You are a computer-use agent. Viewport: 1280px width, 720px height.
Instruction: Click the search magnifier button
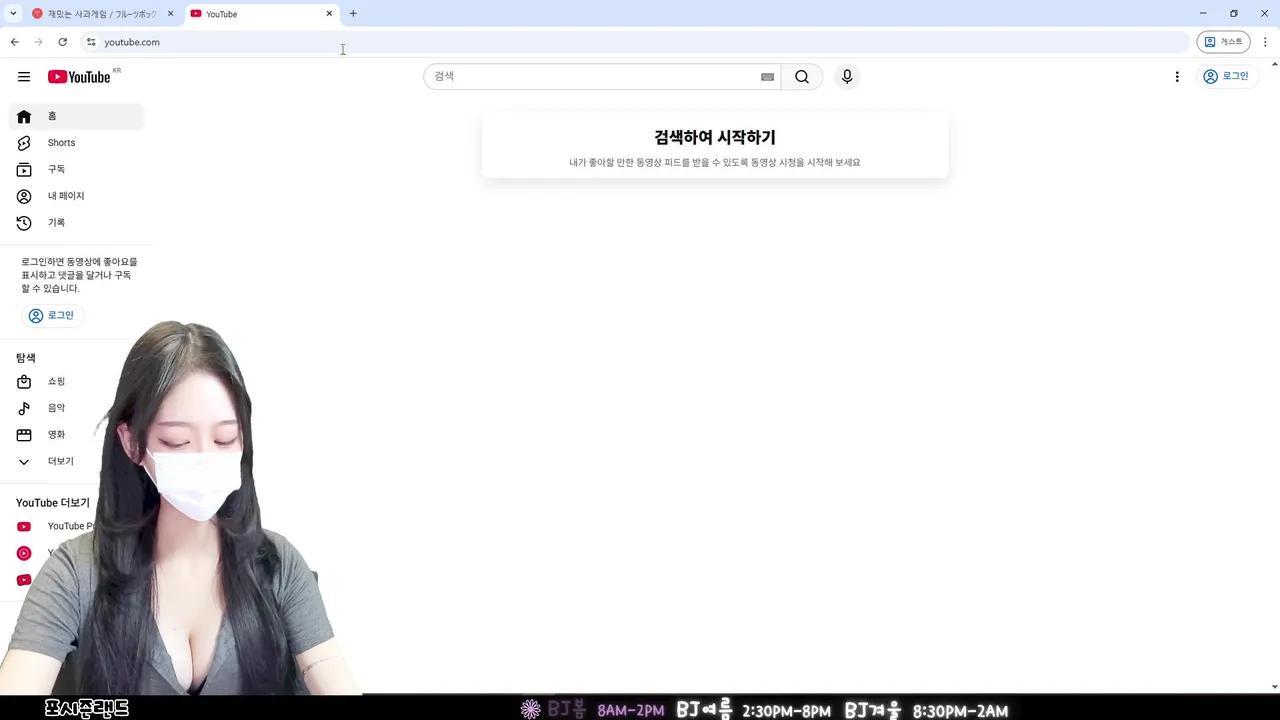802,77
